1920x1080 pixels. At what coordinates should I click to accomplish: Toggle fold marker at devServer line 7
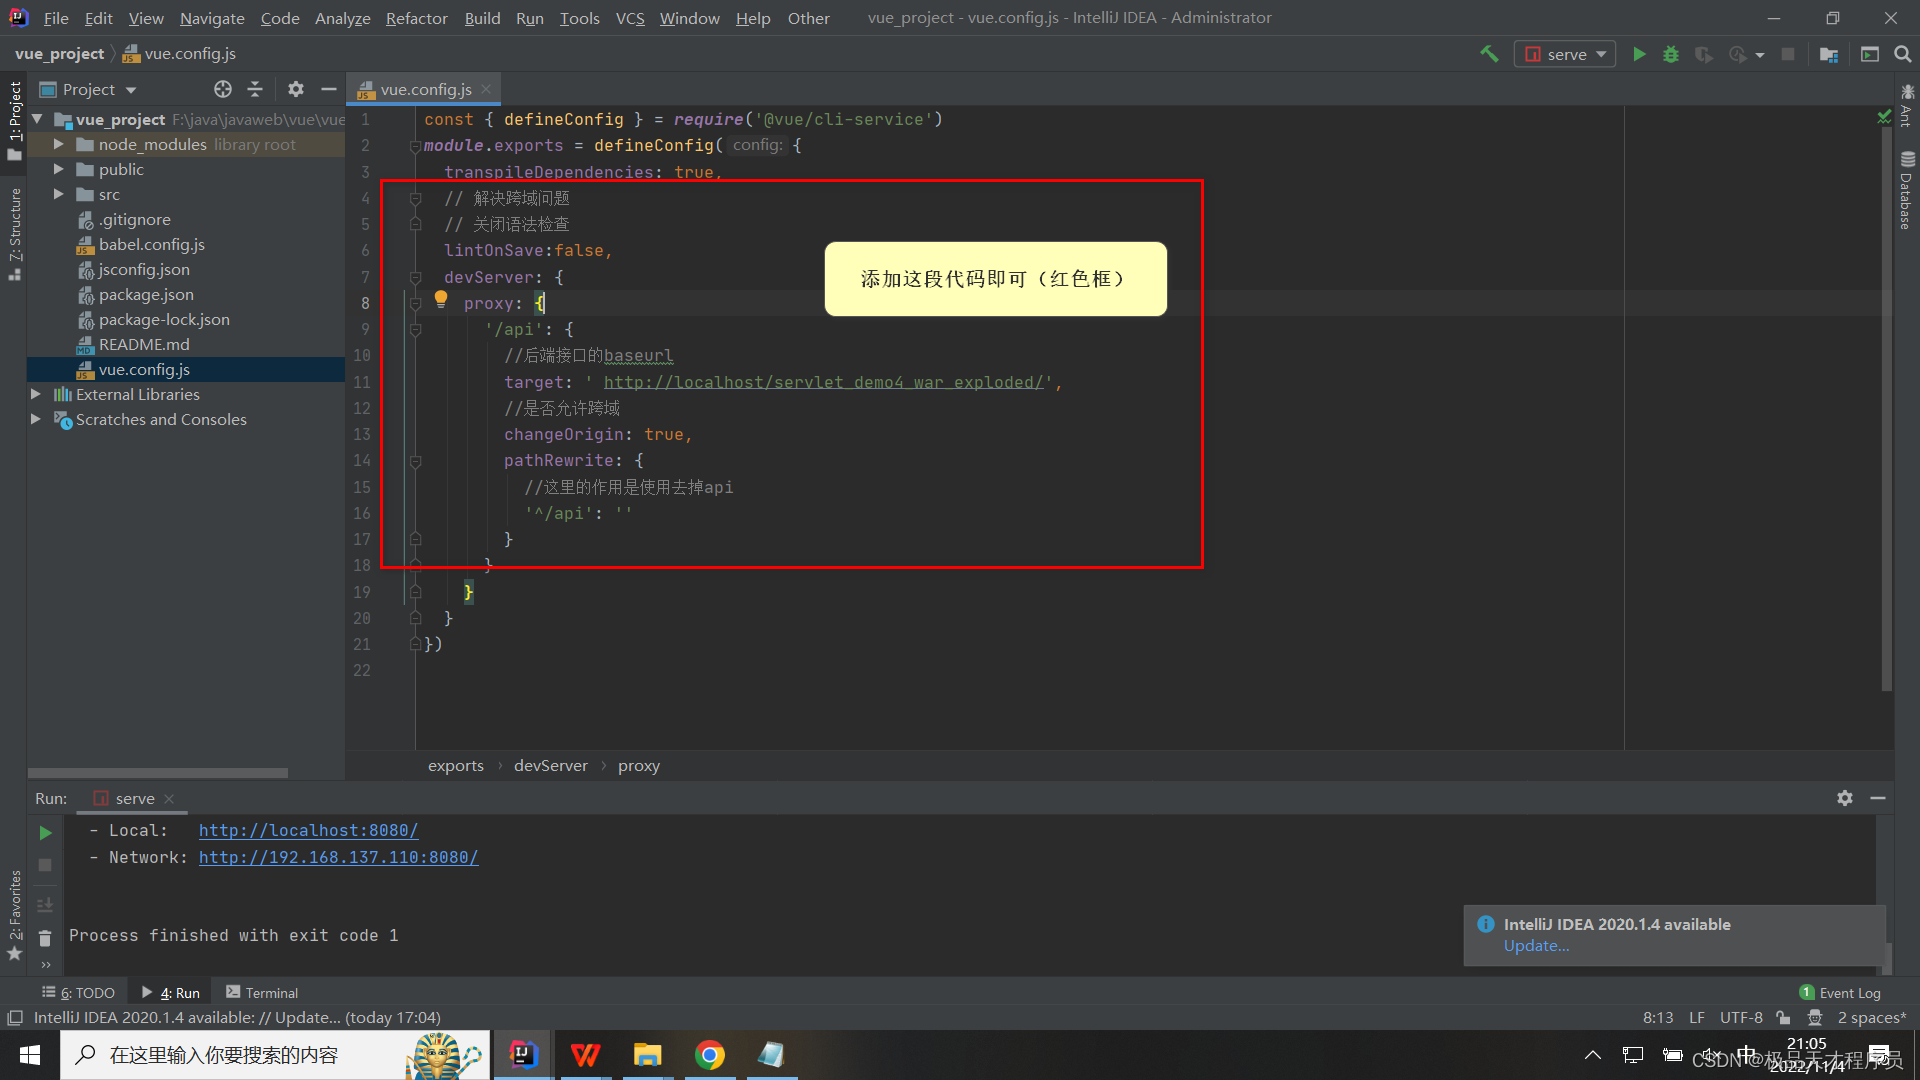click(415, 277)
